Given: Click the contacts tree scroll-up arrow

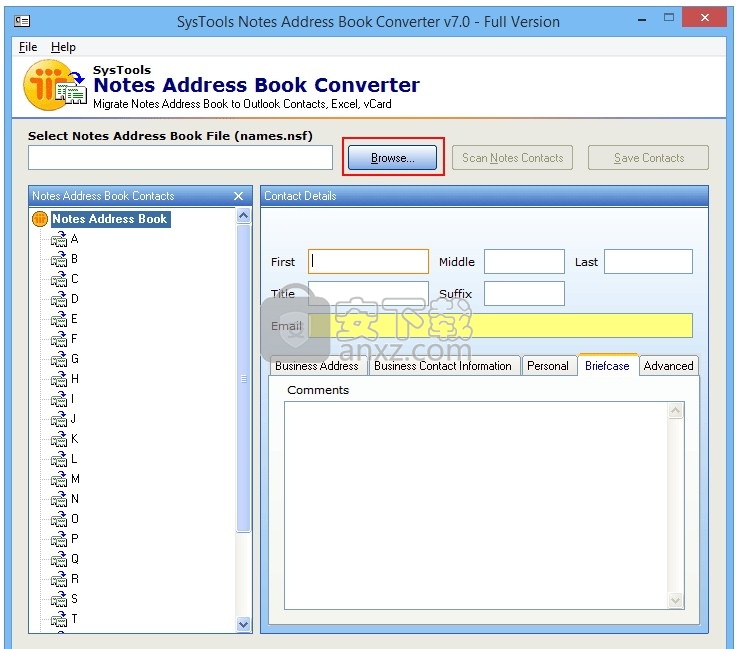Looking at the screenshot, I should [244, 215].
